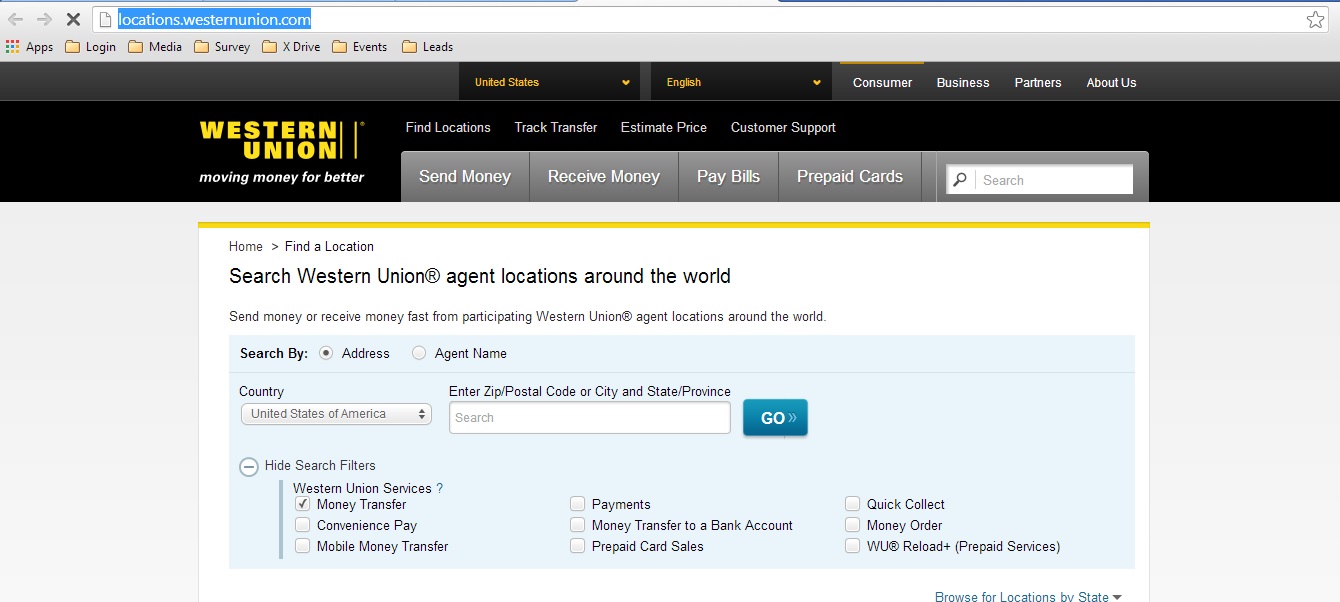Open the Receive Money menu
1340x602 pixels.
pyautogui.click(x=604, y=177)
